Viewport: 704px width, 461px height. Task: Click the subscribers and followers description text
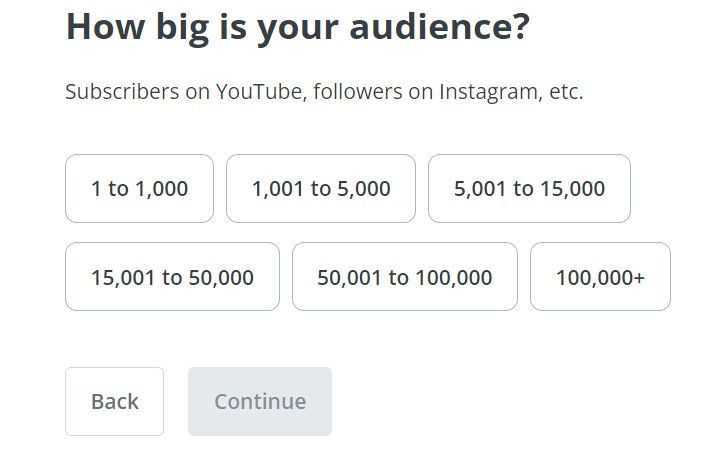[324, 92]
